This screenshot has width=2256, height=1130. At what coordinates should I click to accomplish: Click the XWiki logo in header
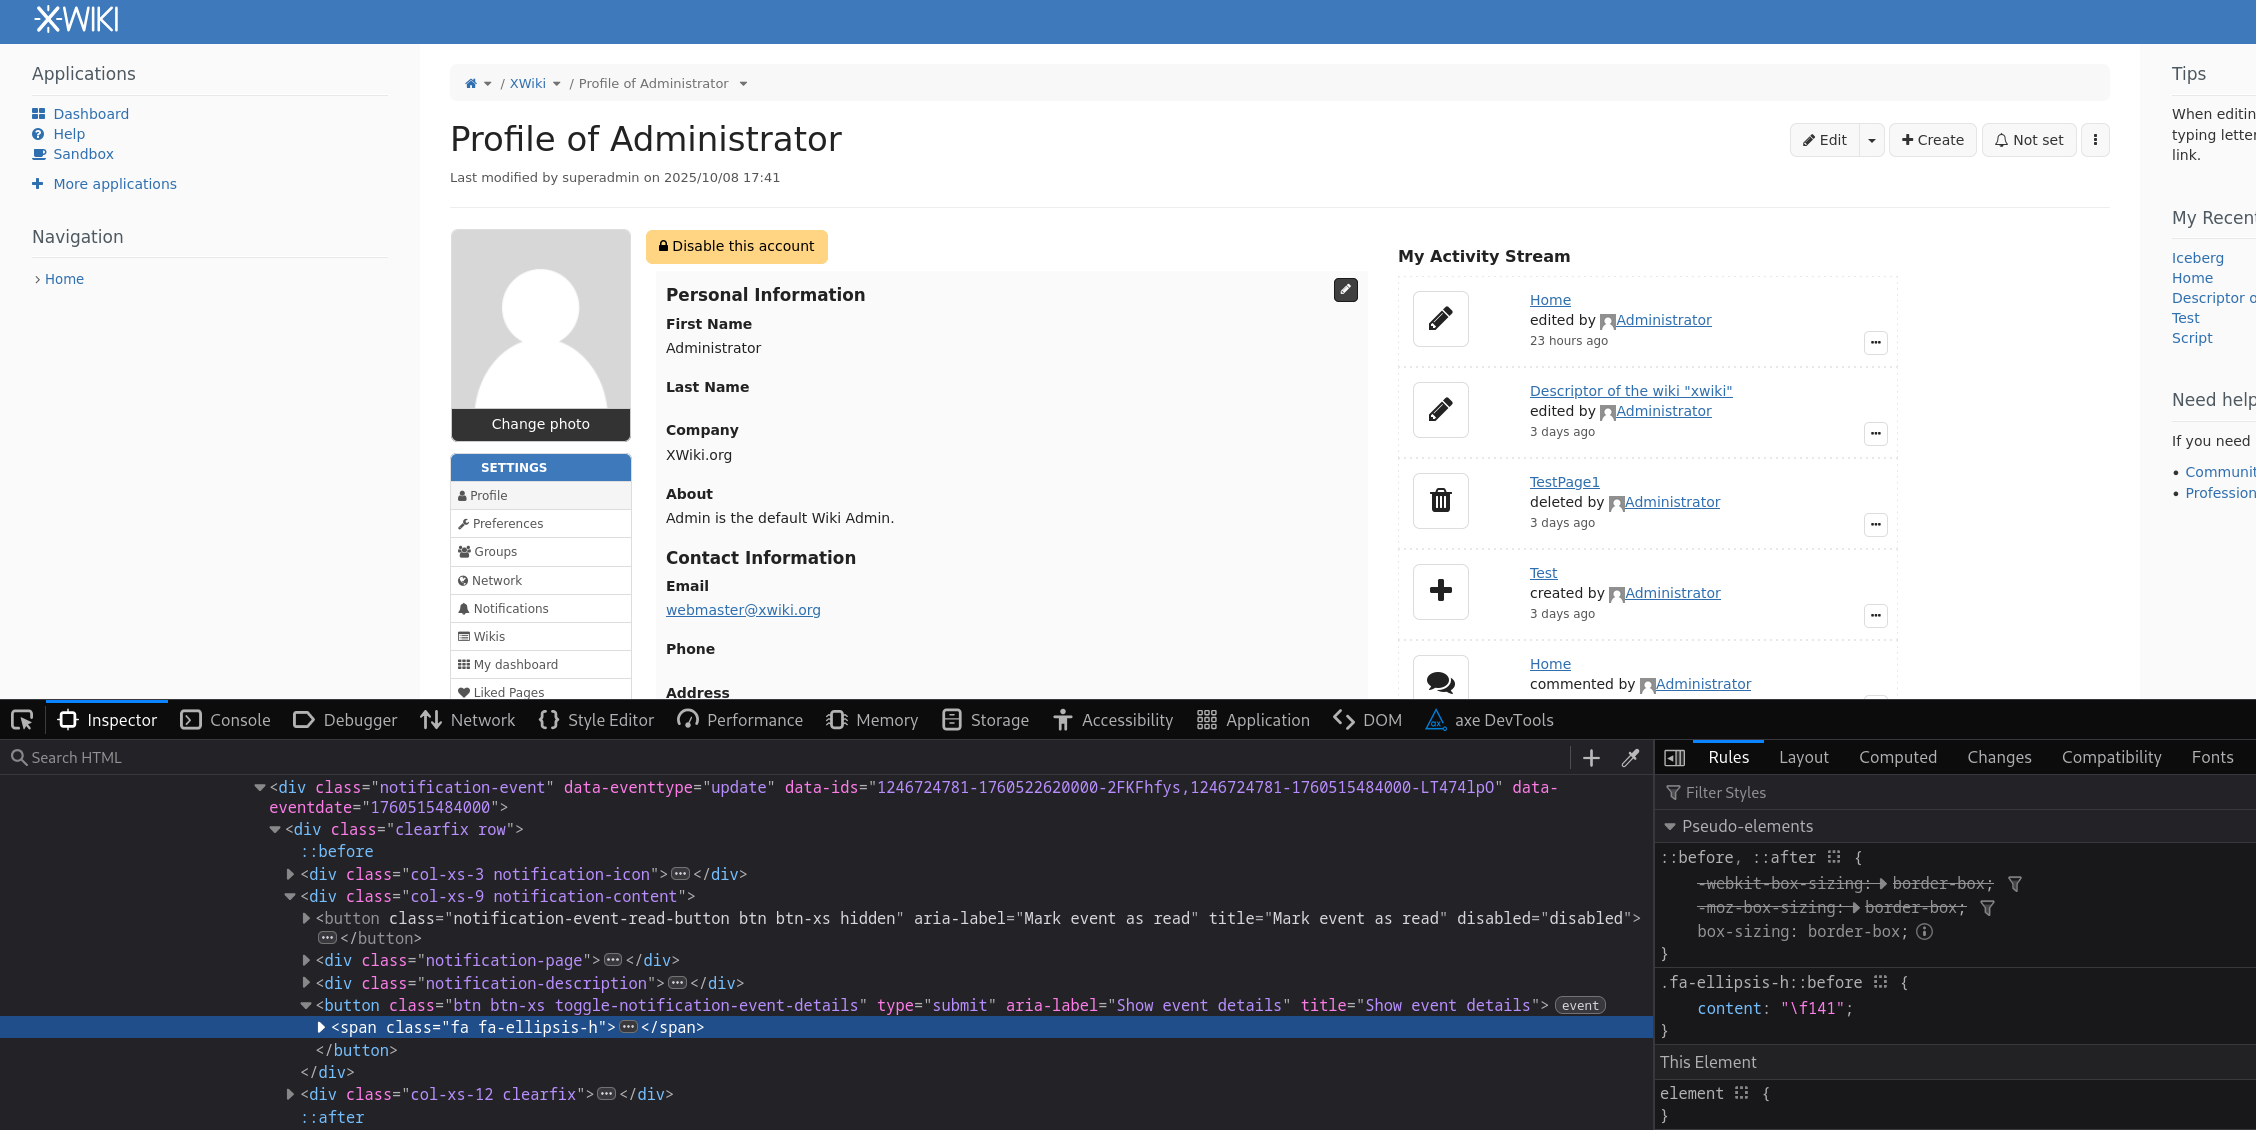click(77, 20)
